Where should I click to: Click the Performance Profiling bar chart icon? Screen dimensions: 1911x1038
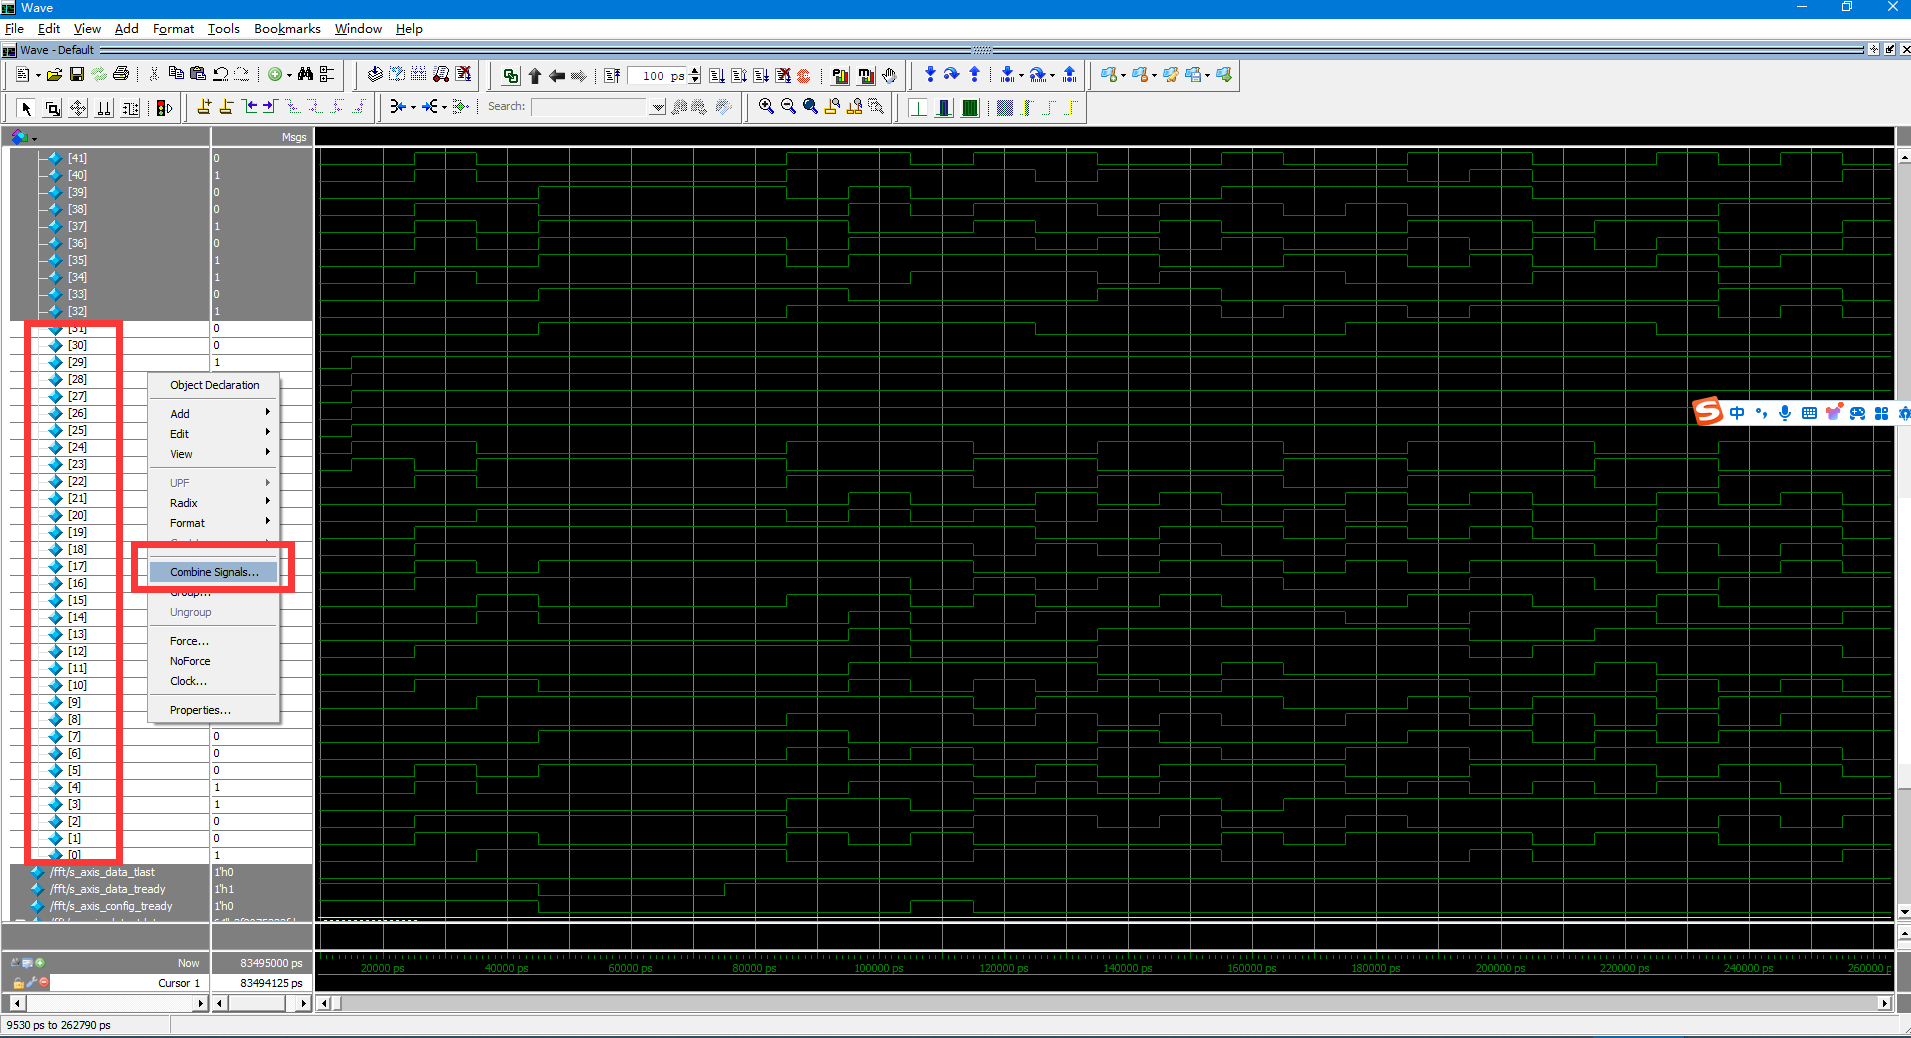[841, 76]
